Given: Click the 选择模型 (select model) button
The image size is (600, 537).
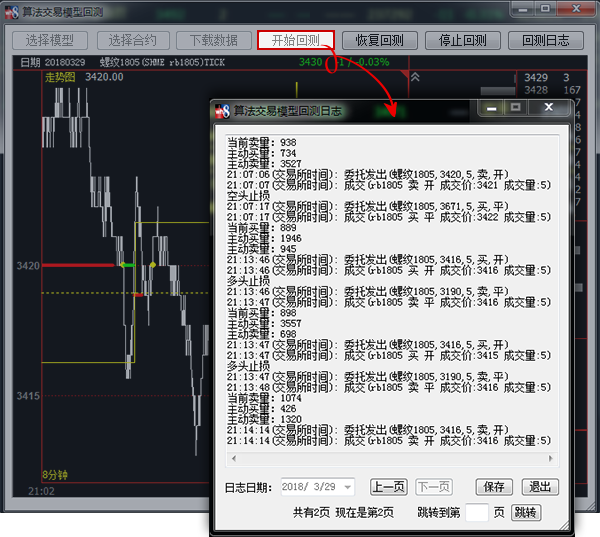Looking at the screenshot, I should pyautogui.click(x=50, y=40).
